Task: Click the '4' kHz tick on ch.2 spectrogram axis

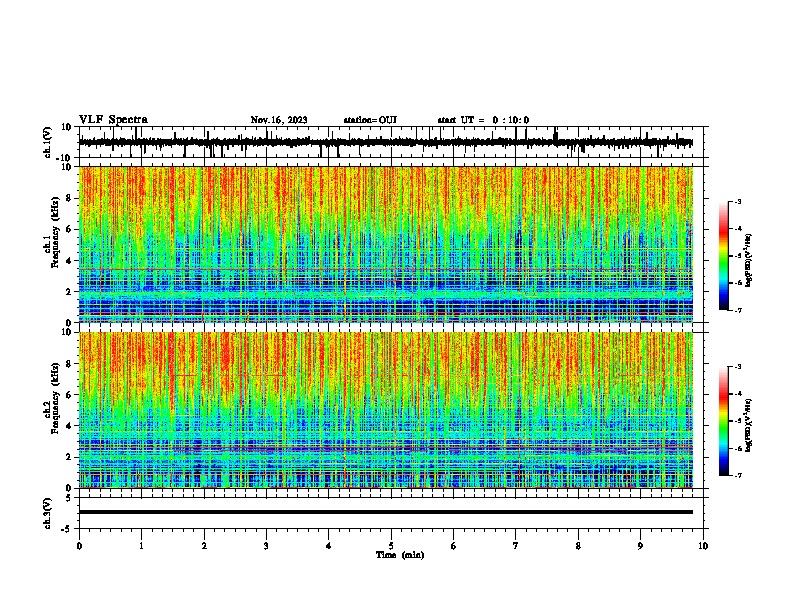Action: 69,426
